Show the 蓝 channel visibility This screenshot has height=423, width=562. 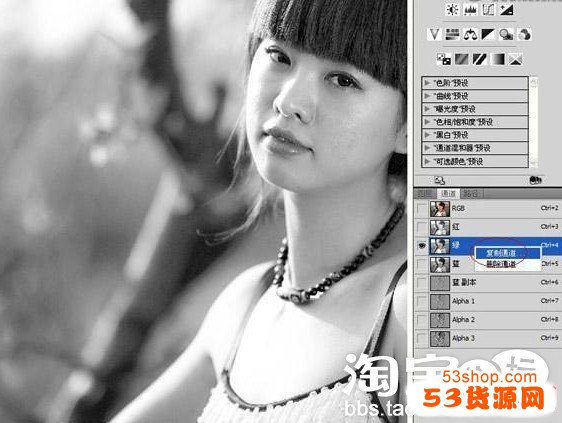tap(422, 264)
